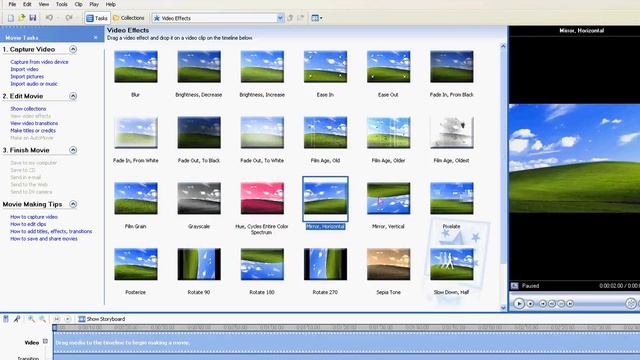Click the Forward button in the preview controls
Image resolution: width=640 pixels, height=360 pixels.
pos(571,303)
